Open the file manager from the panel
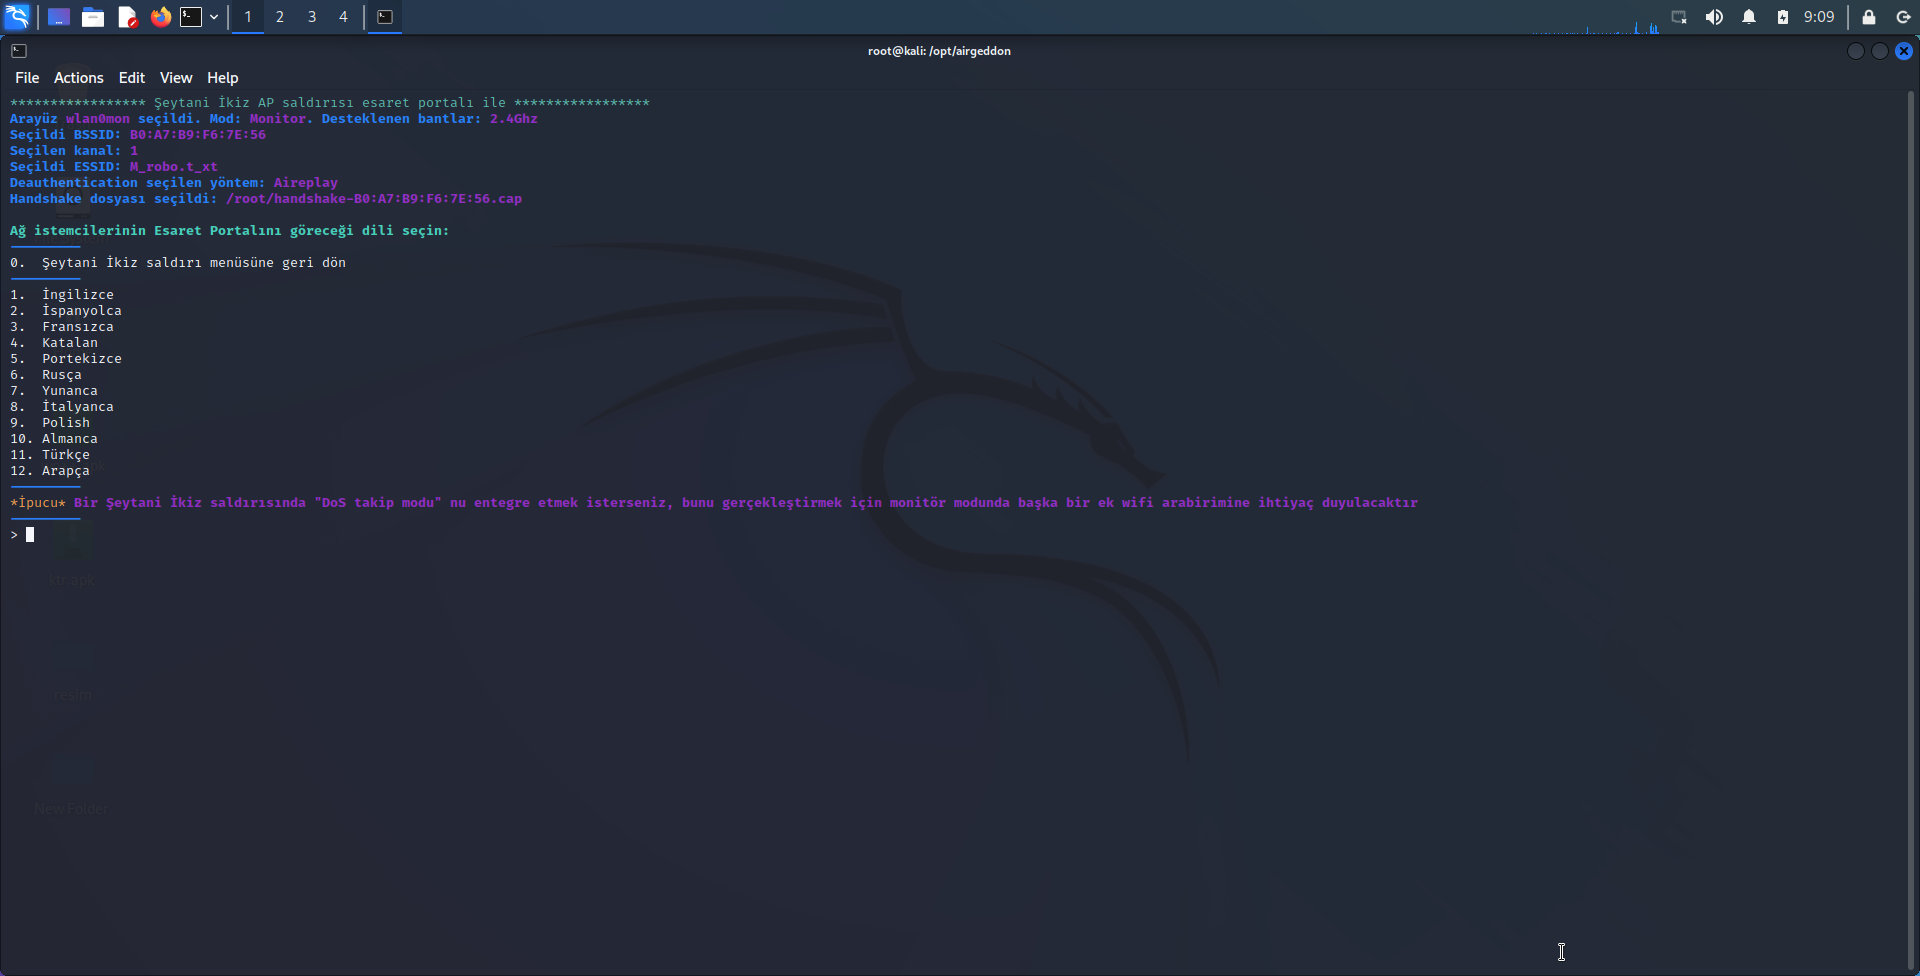 93,17
